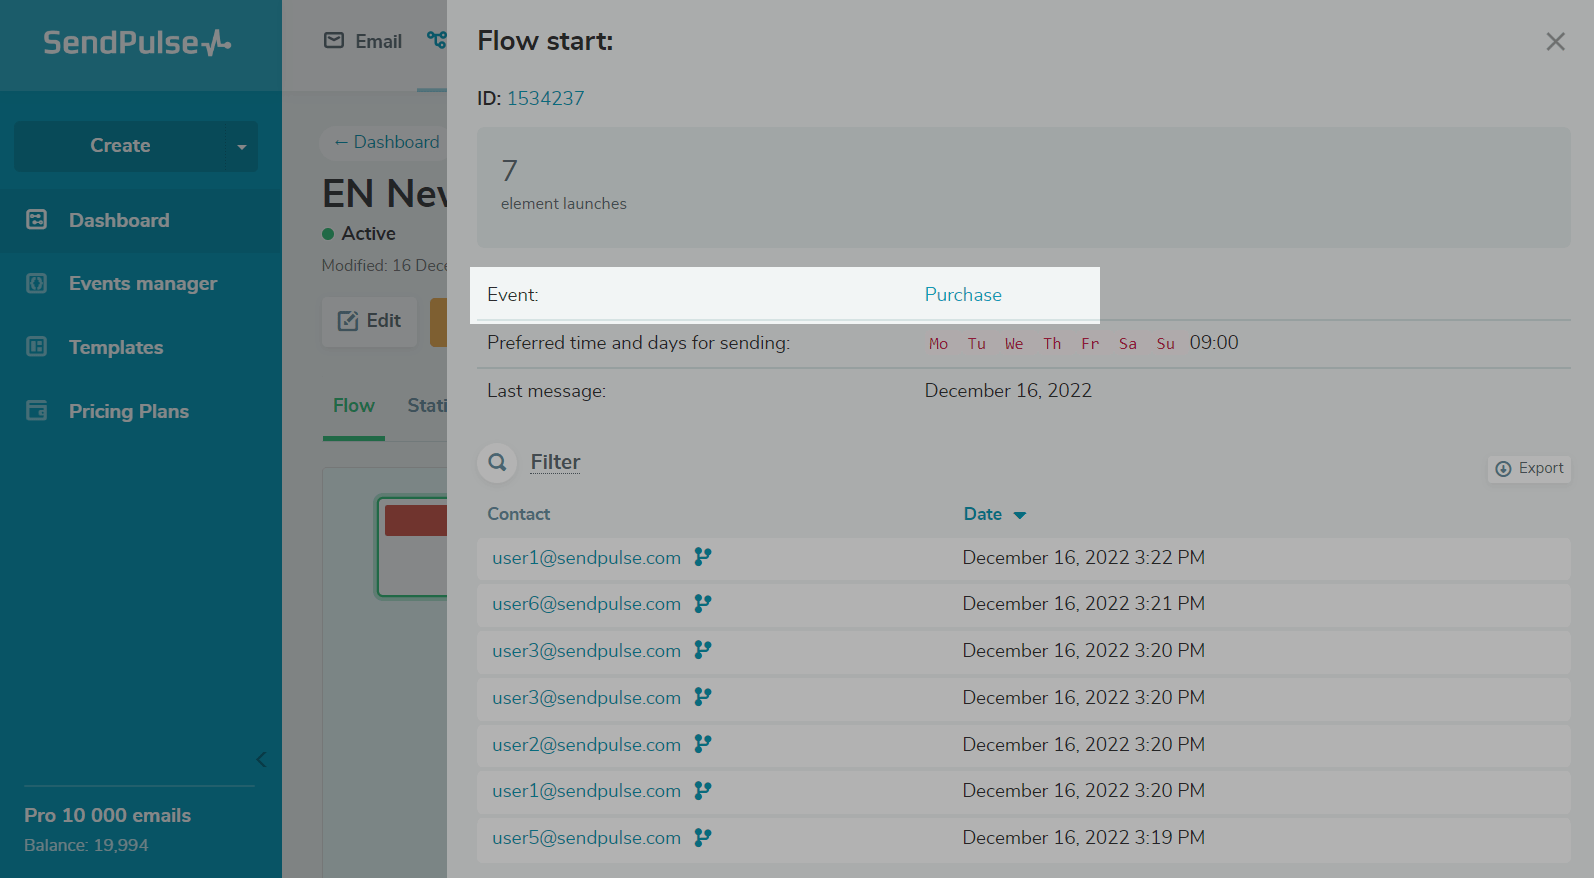1594x878 pixels.
Task: Close the Flow start panel
Action: 1555,41
